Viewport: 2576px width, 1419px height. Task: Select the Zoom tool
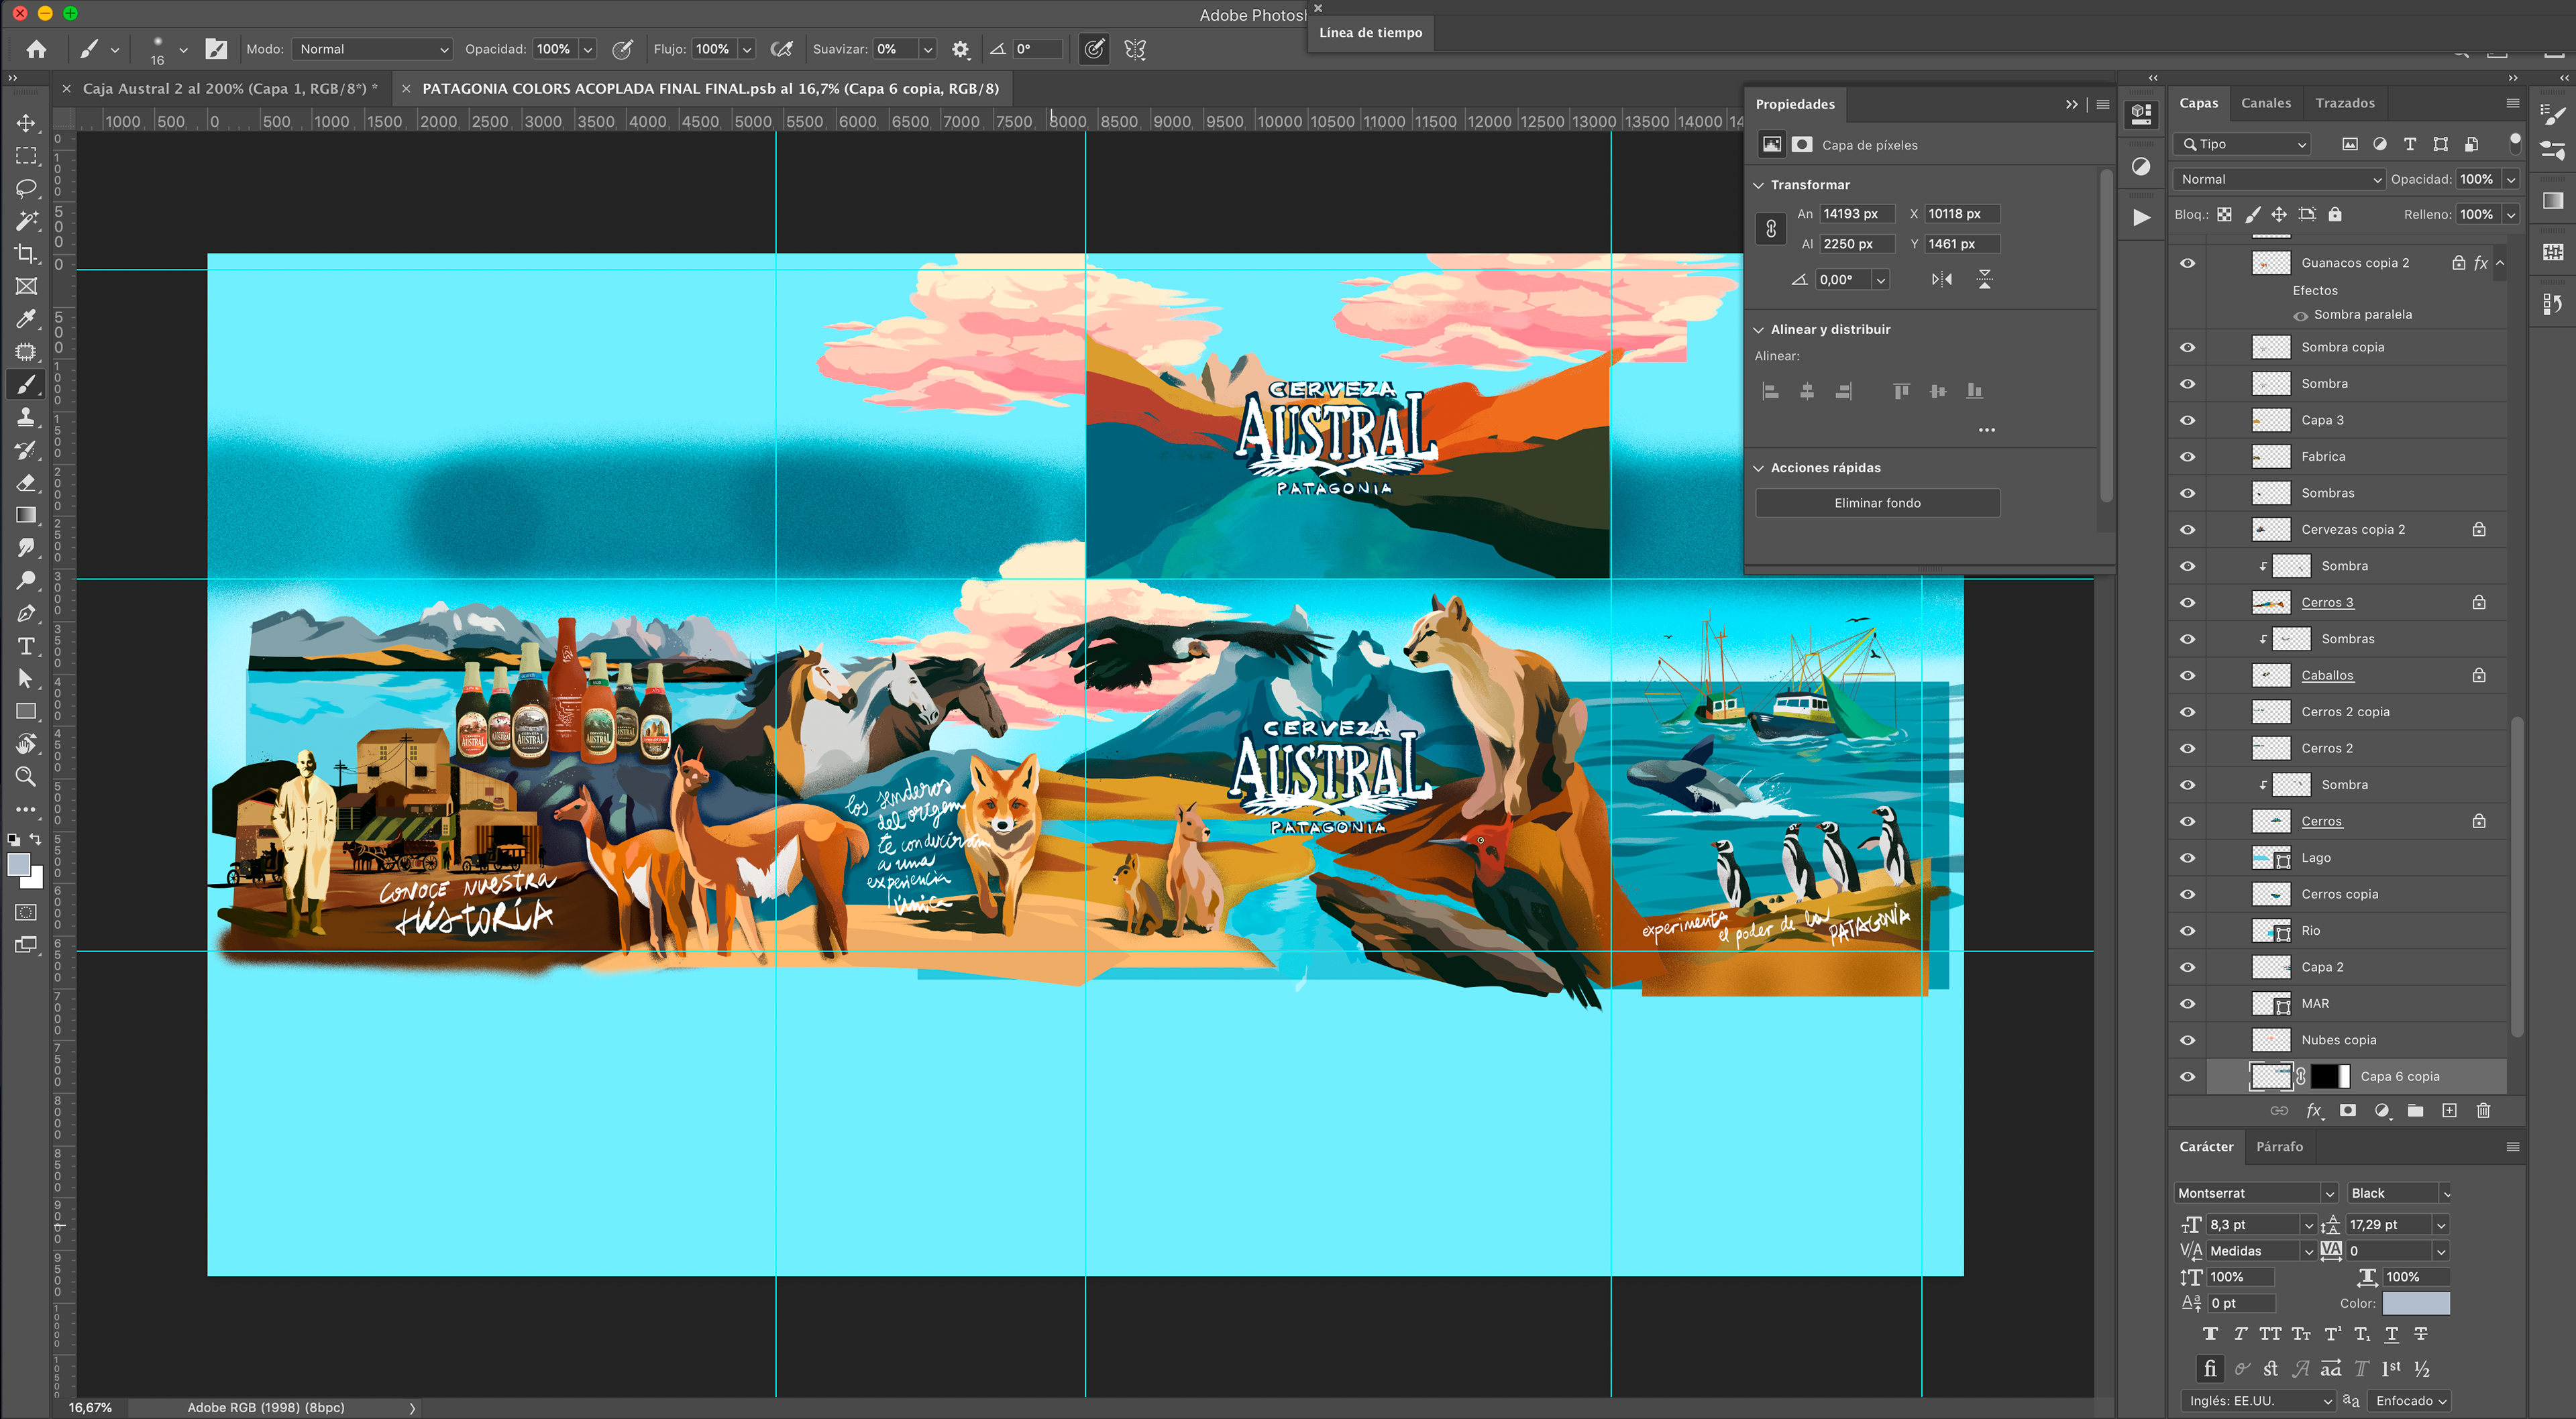point(26,776)
